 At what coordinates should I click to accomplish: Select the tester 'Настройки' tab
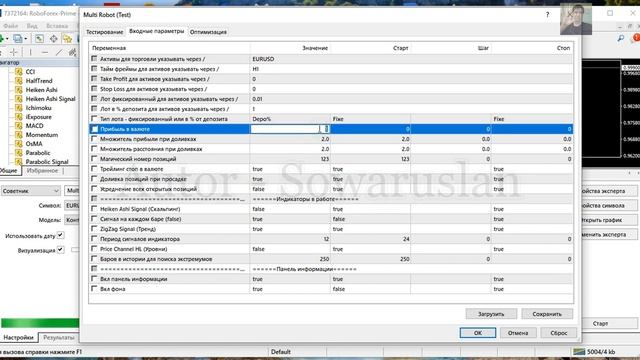[x=19, y=338]
